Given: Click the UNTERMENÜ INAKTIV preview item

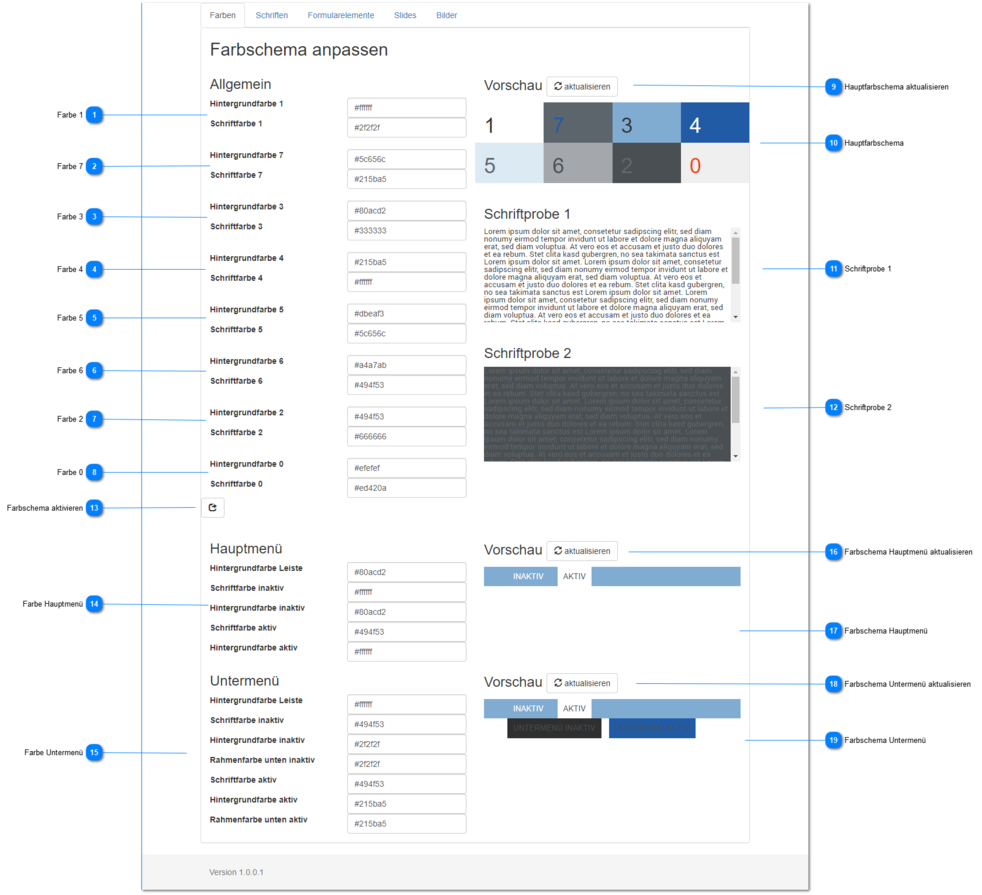Looking at the screenshot, I should (554, 728).
